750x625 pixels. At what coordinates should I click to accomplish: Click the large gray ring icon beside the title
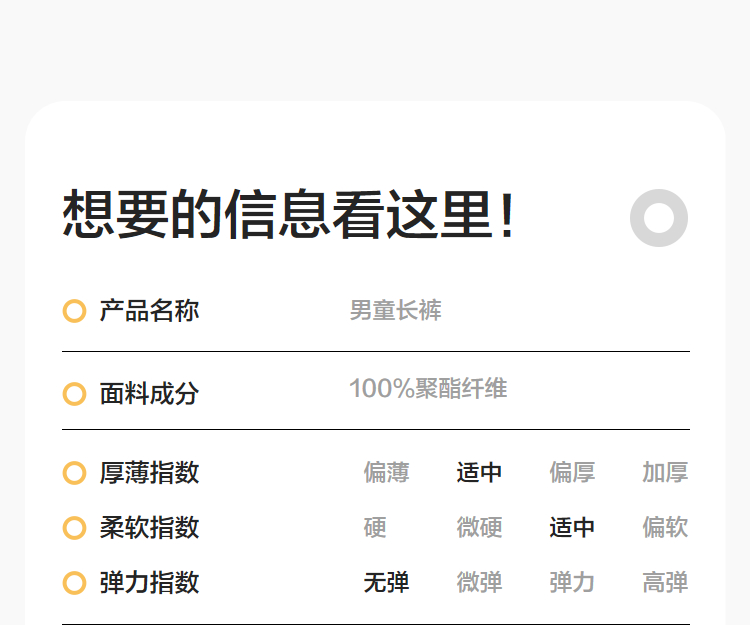click(659, 217)
